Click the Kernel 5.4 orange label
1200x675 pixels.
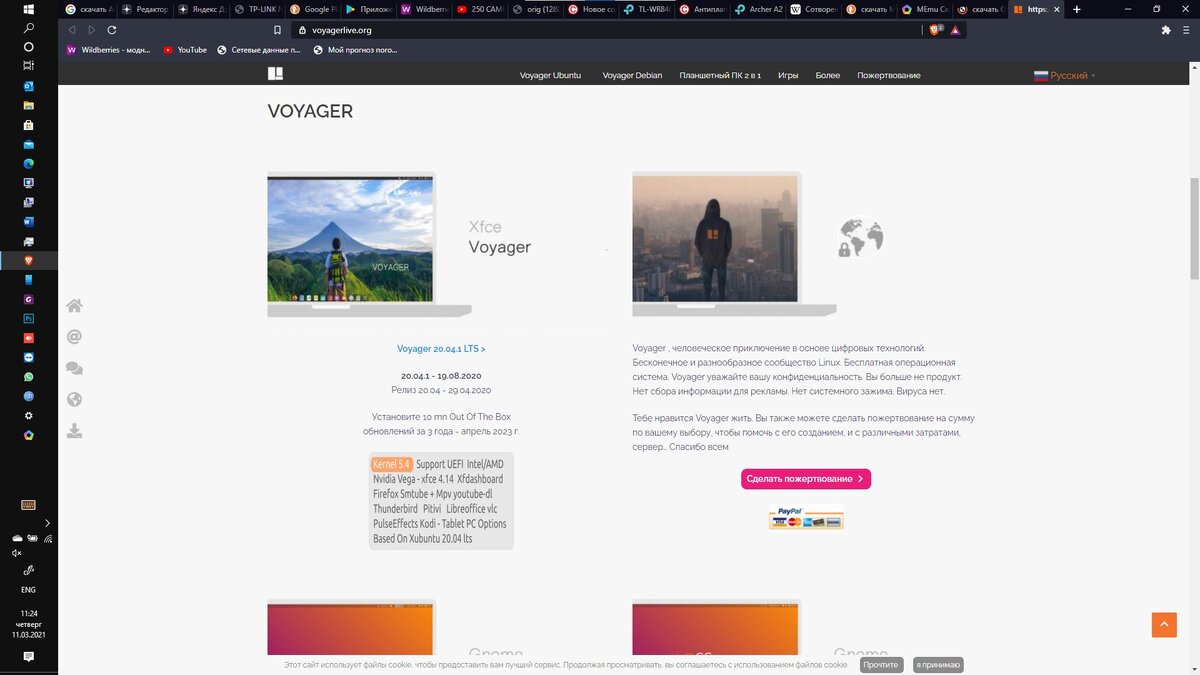392,464
